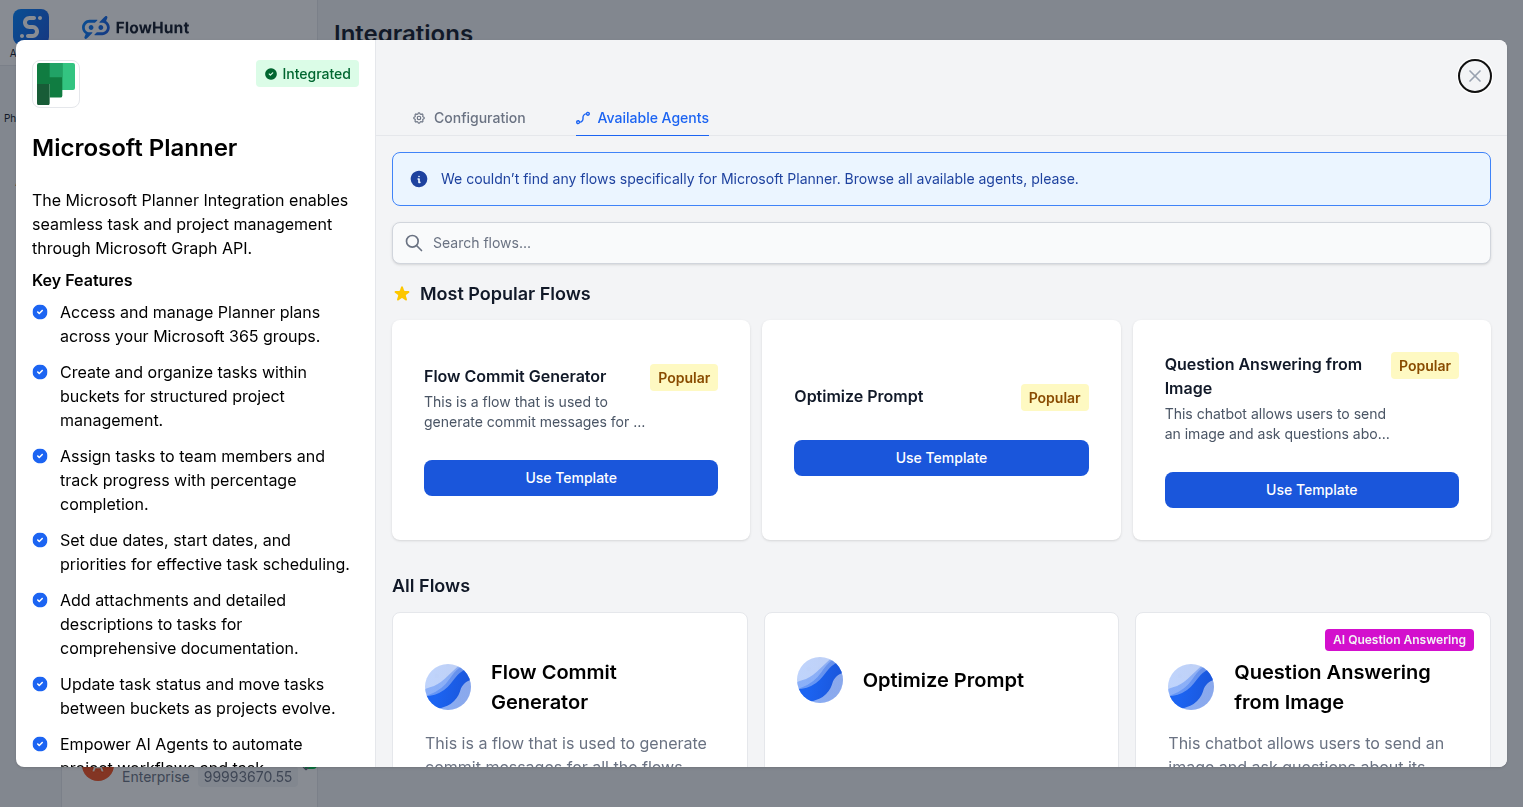Click the info icon in the blue banner

[x=418, y=178]
